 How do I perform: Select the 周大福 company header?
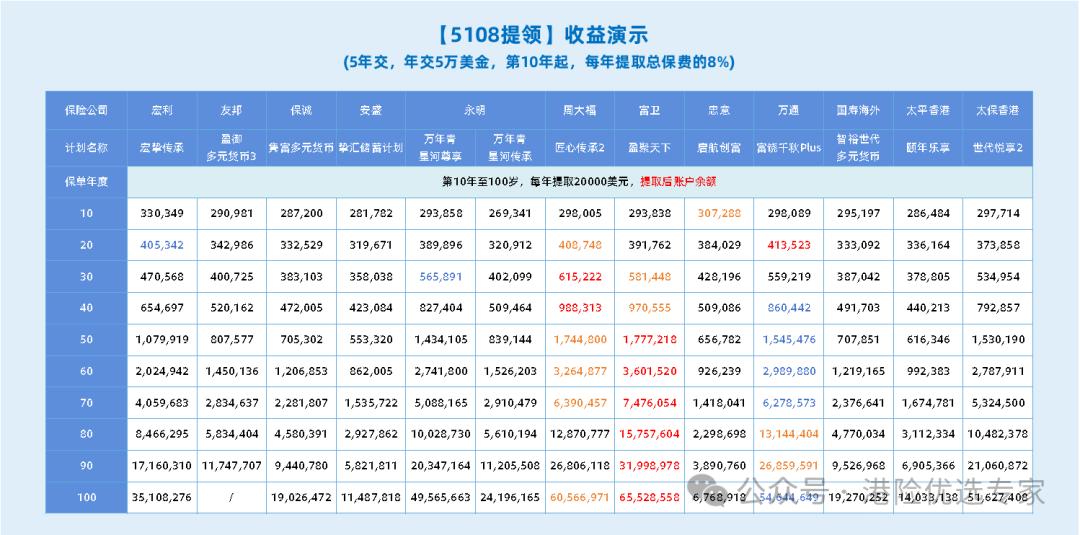click(x=580, y=110)
